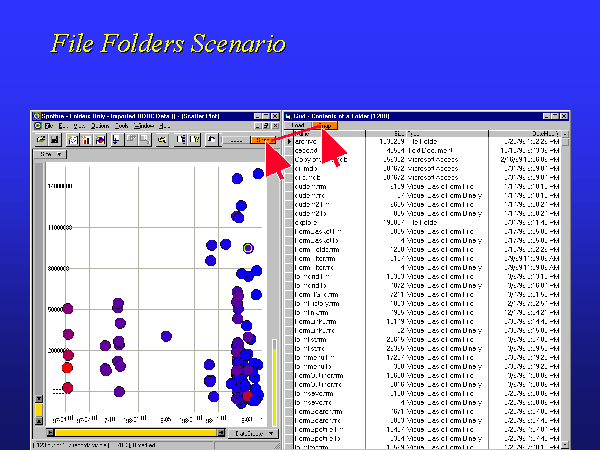
Task: Open the Window menu in Spotfire
Action: [x=143, y=126]
